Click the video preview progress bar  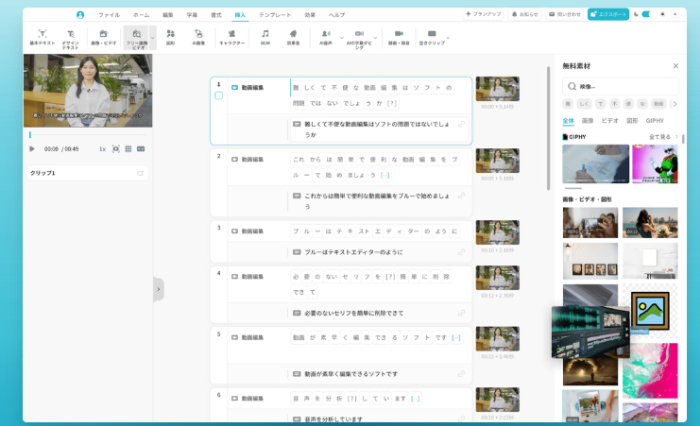[88, 134]
